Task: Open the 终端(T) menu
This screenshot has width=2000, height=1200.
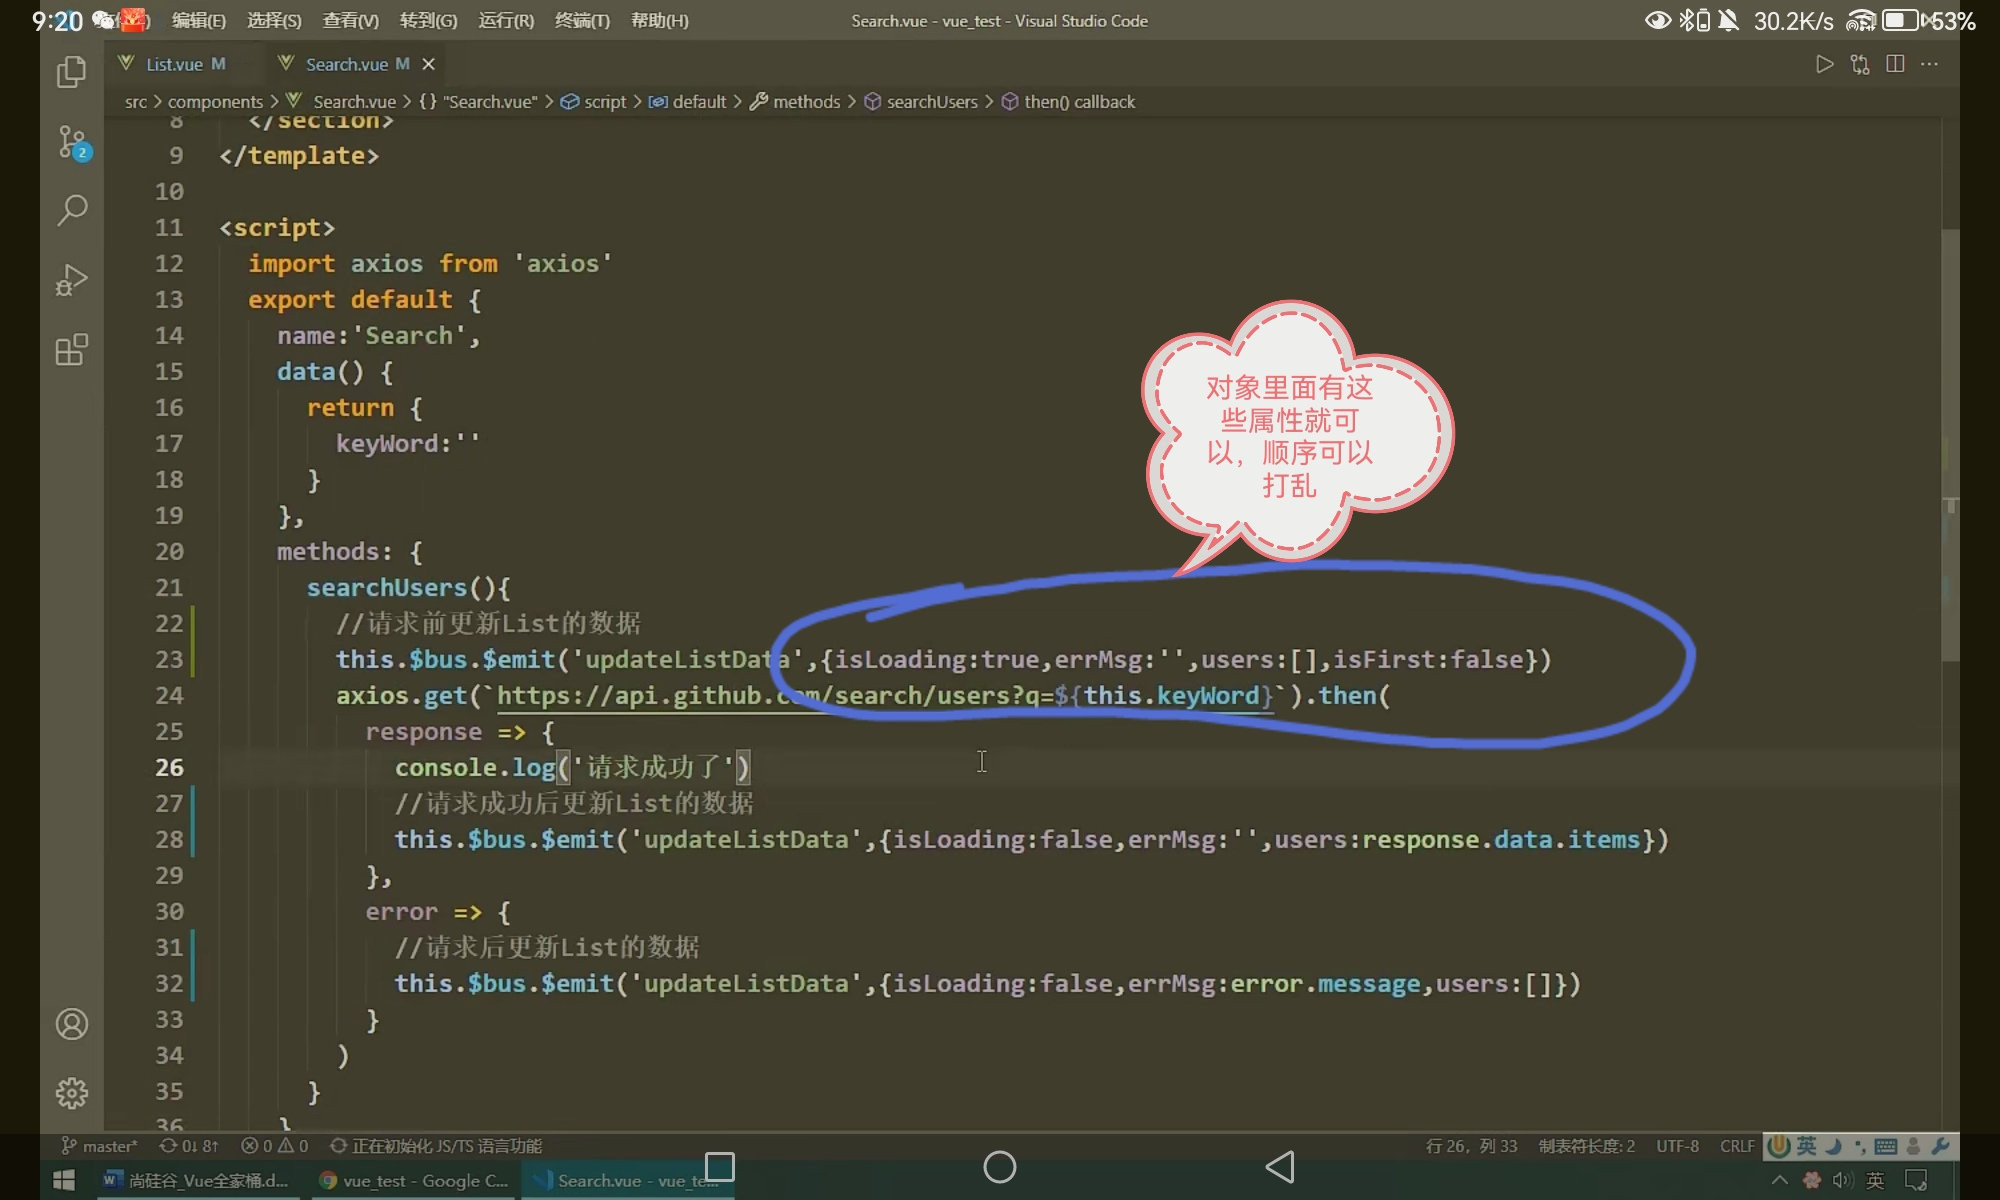Action: 582,20
